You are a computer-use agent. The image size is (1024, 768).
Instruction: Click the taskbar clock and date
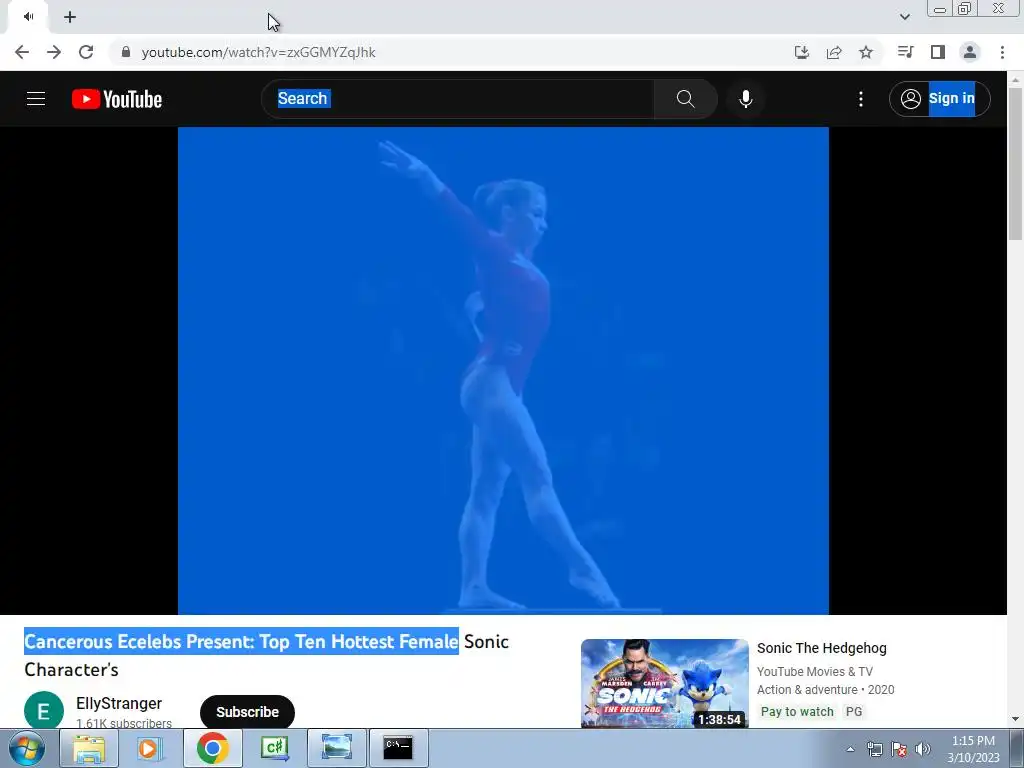(x=973, y=749)
